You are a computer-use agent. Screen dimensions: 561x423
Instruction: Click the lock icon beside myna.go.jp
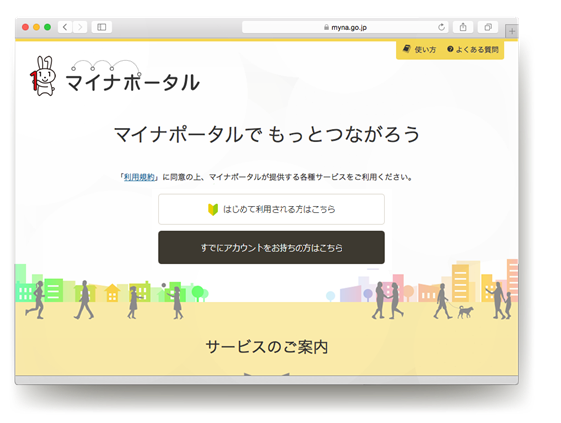click(326, 27)
